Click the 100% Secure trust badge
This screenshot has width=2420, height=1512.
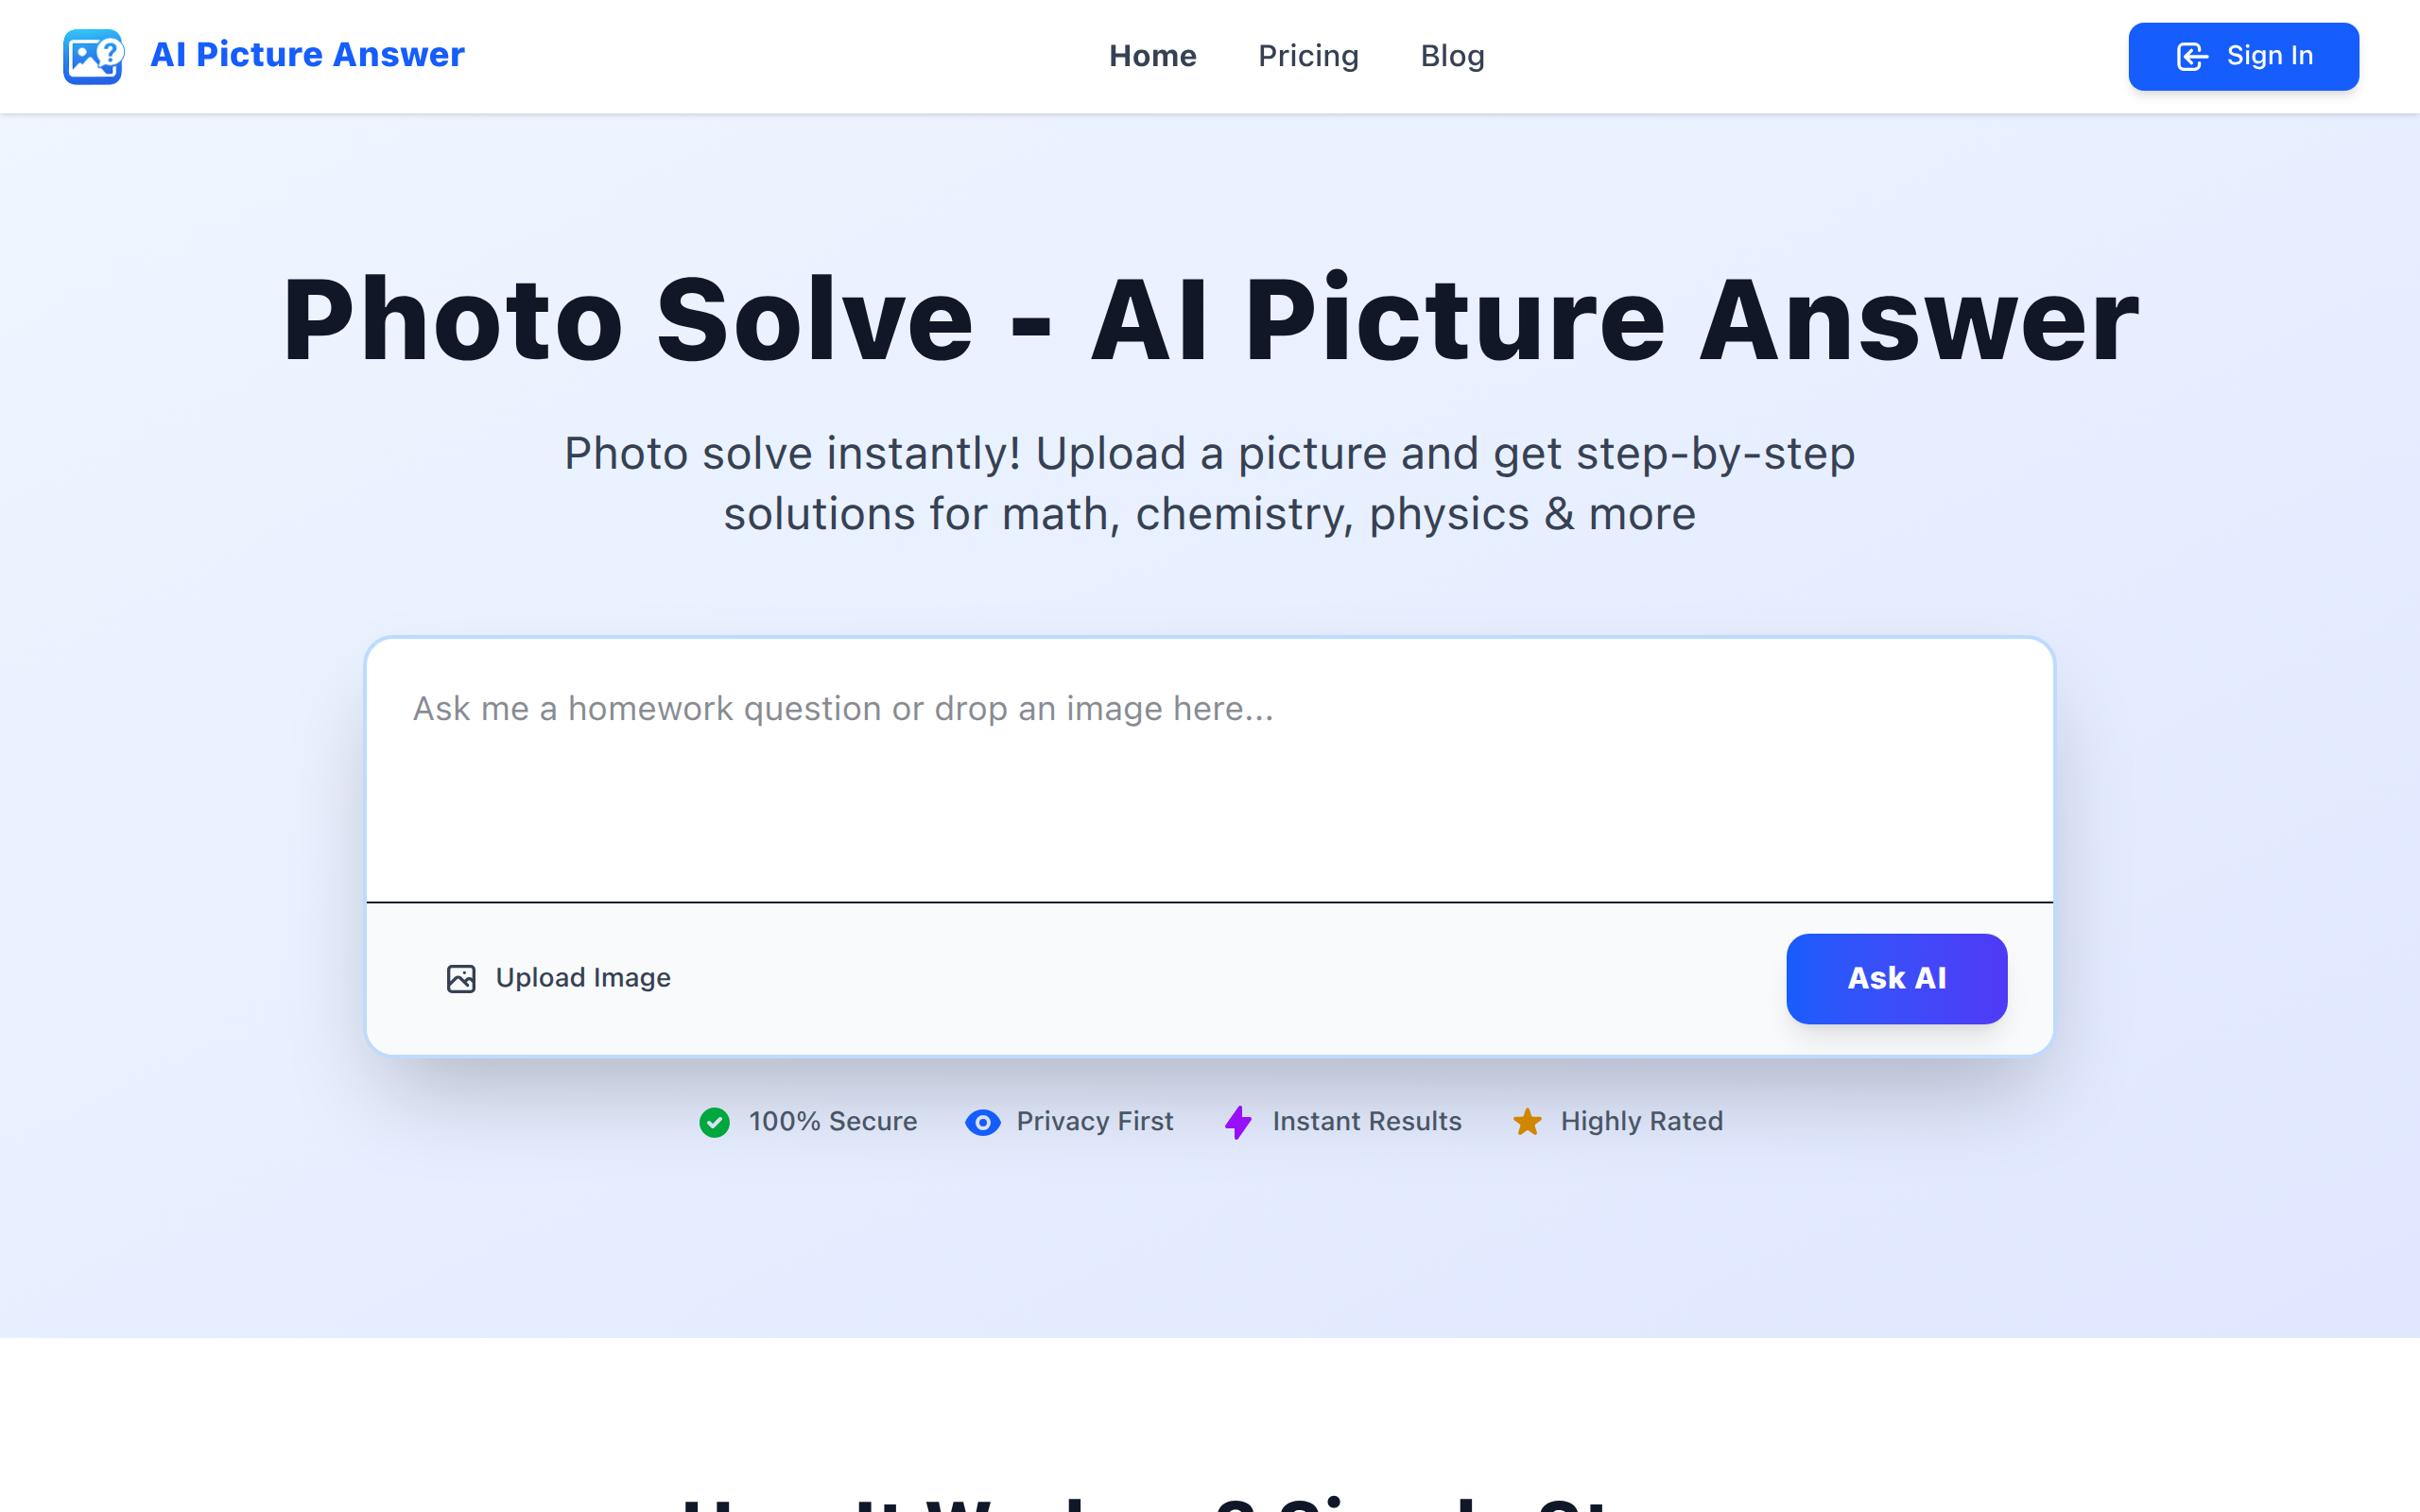click(x=833, y=1121)
